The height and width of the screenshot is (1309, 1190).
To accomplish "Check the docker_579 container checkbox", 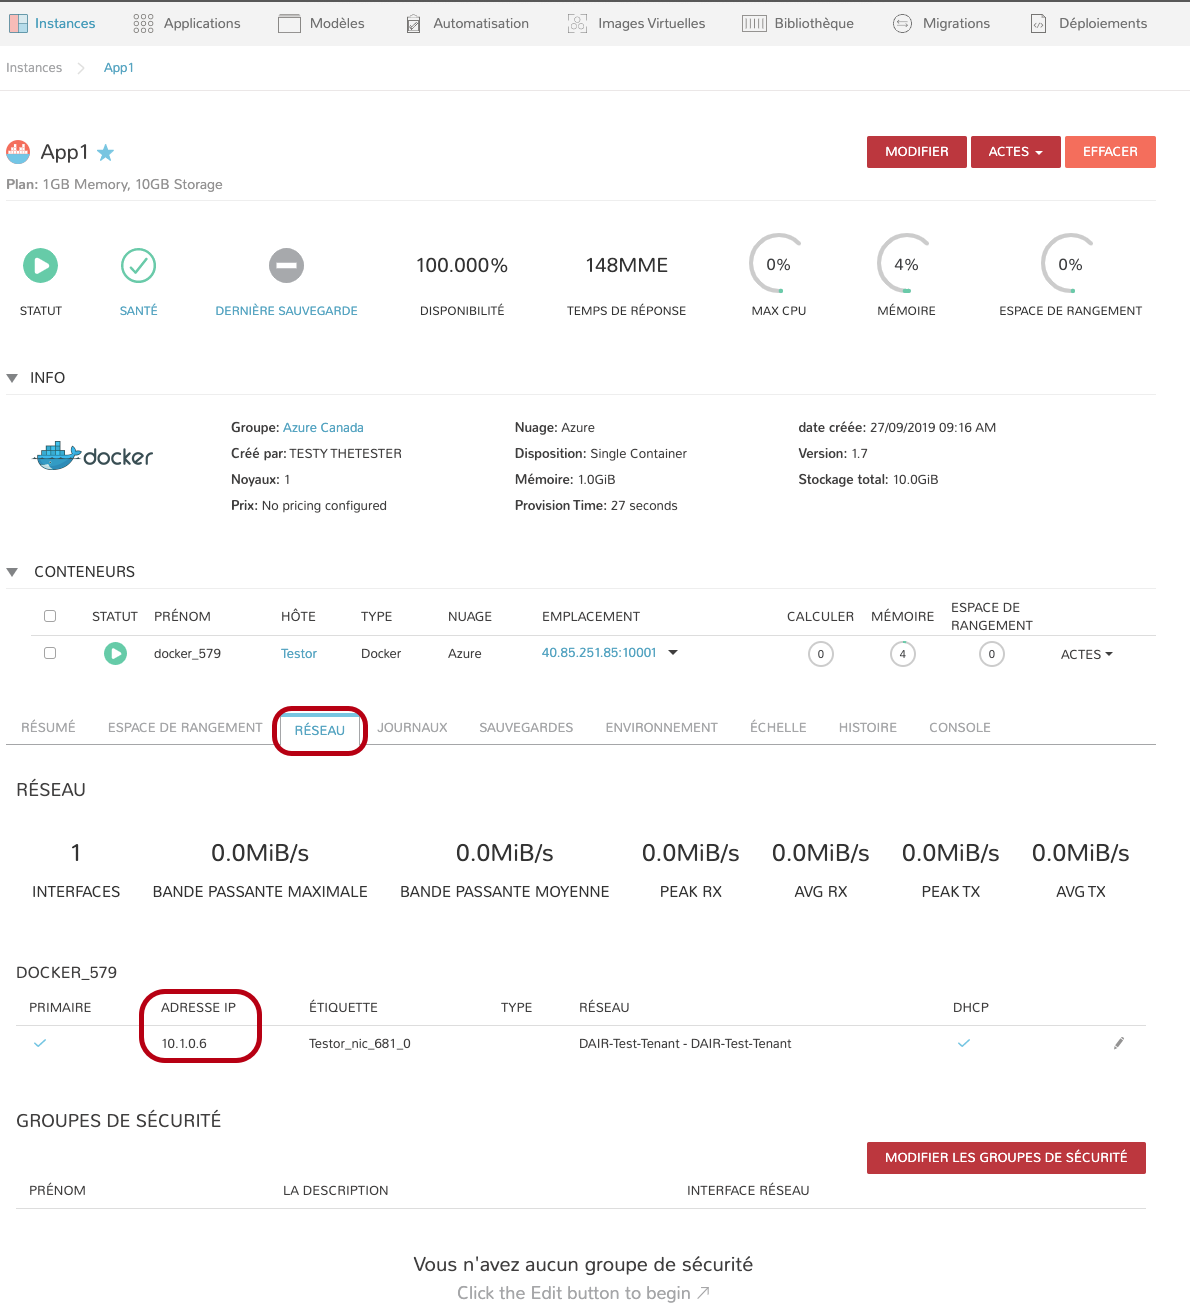I will [x=50, y=653].
